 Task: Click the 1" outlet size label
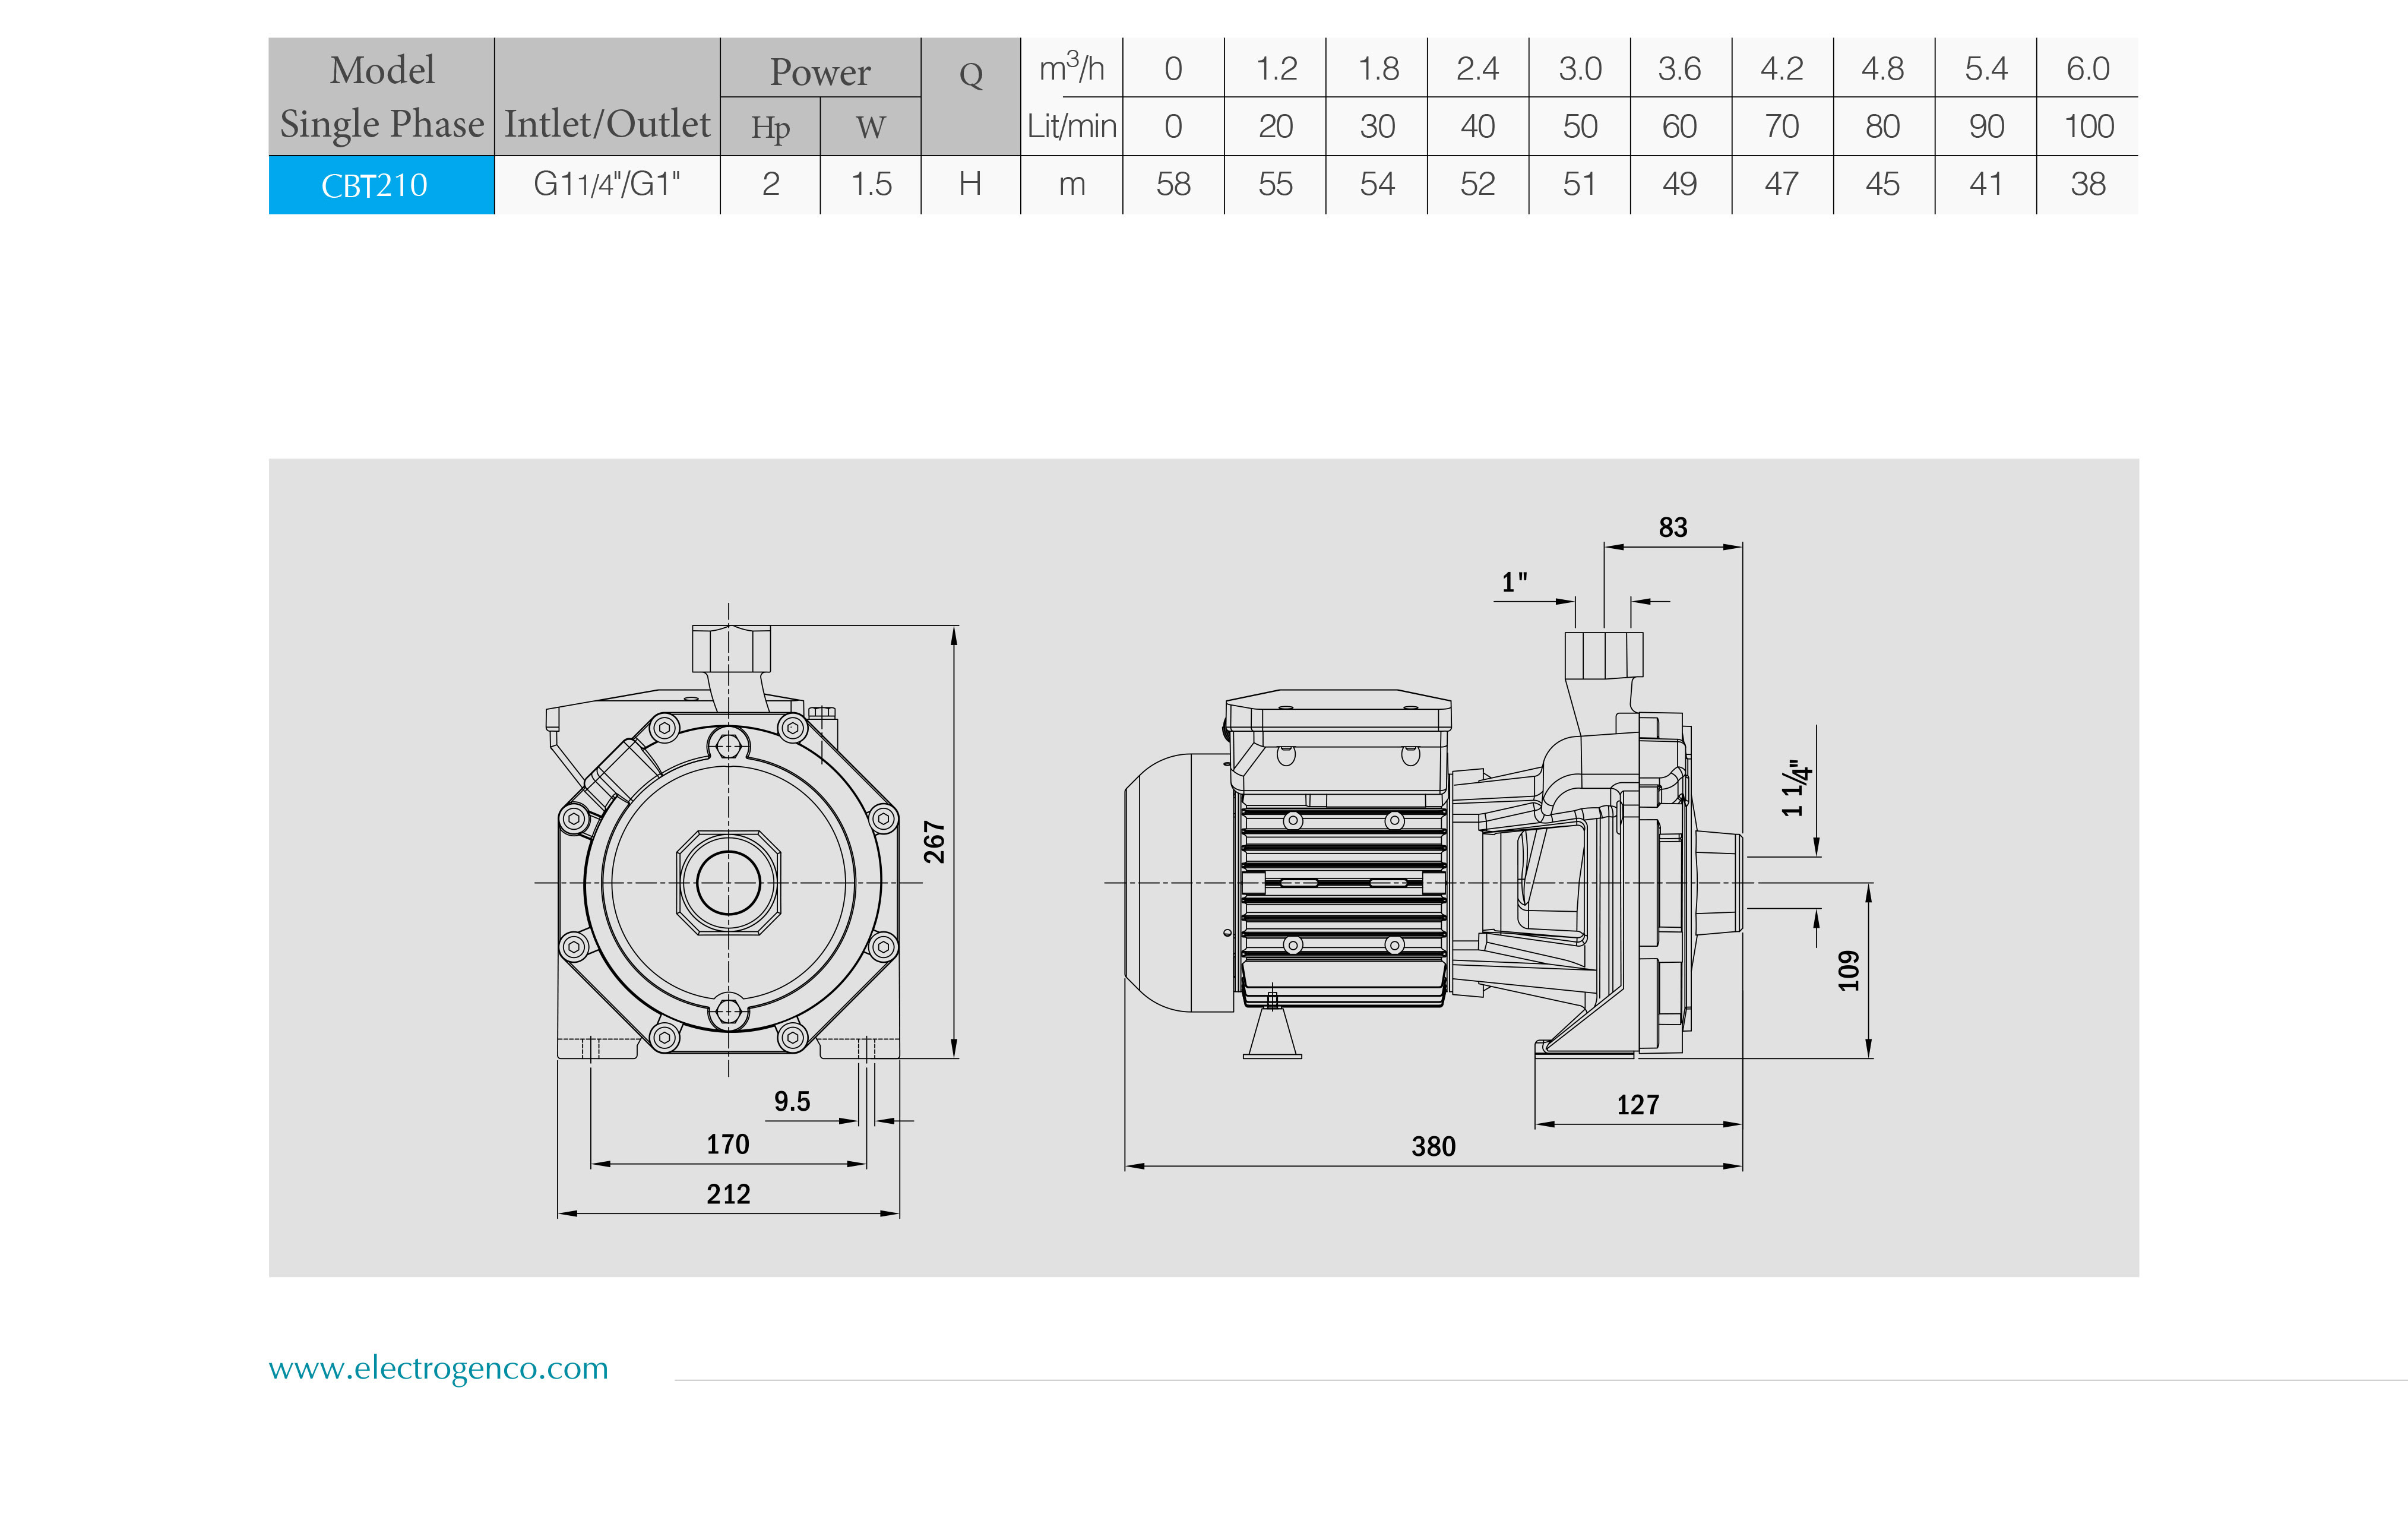[1514, 582]
